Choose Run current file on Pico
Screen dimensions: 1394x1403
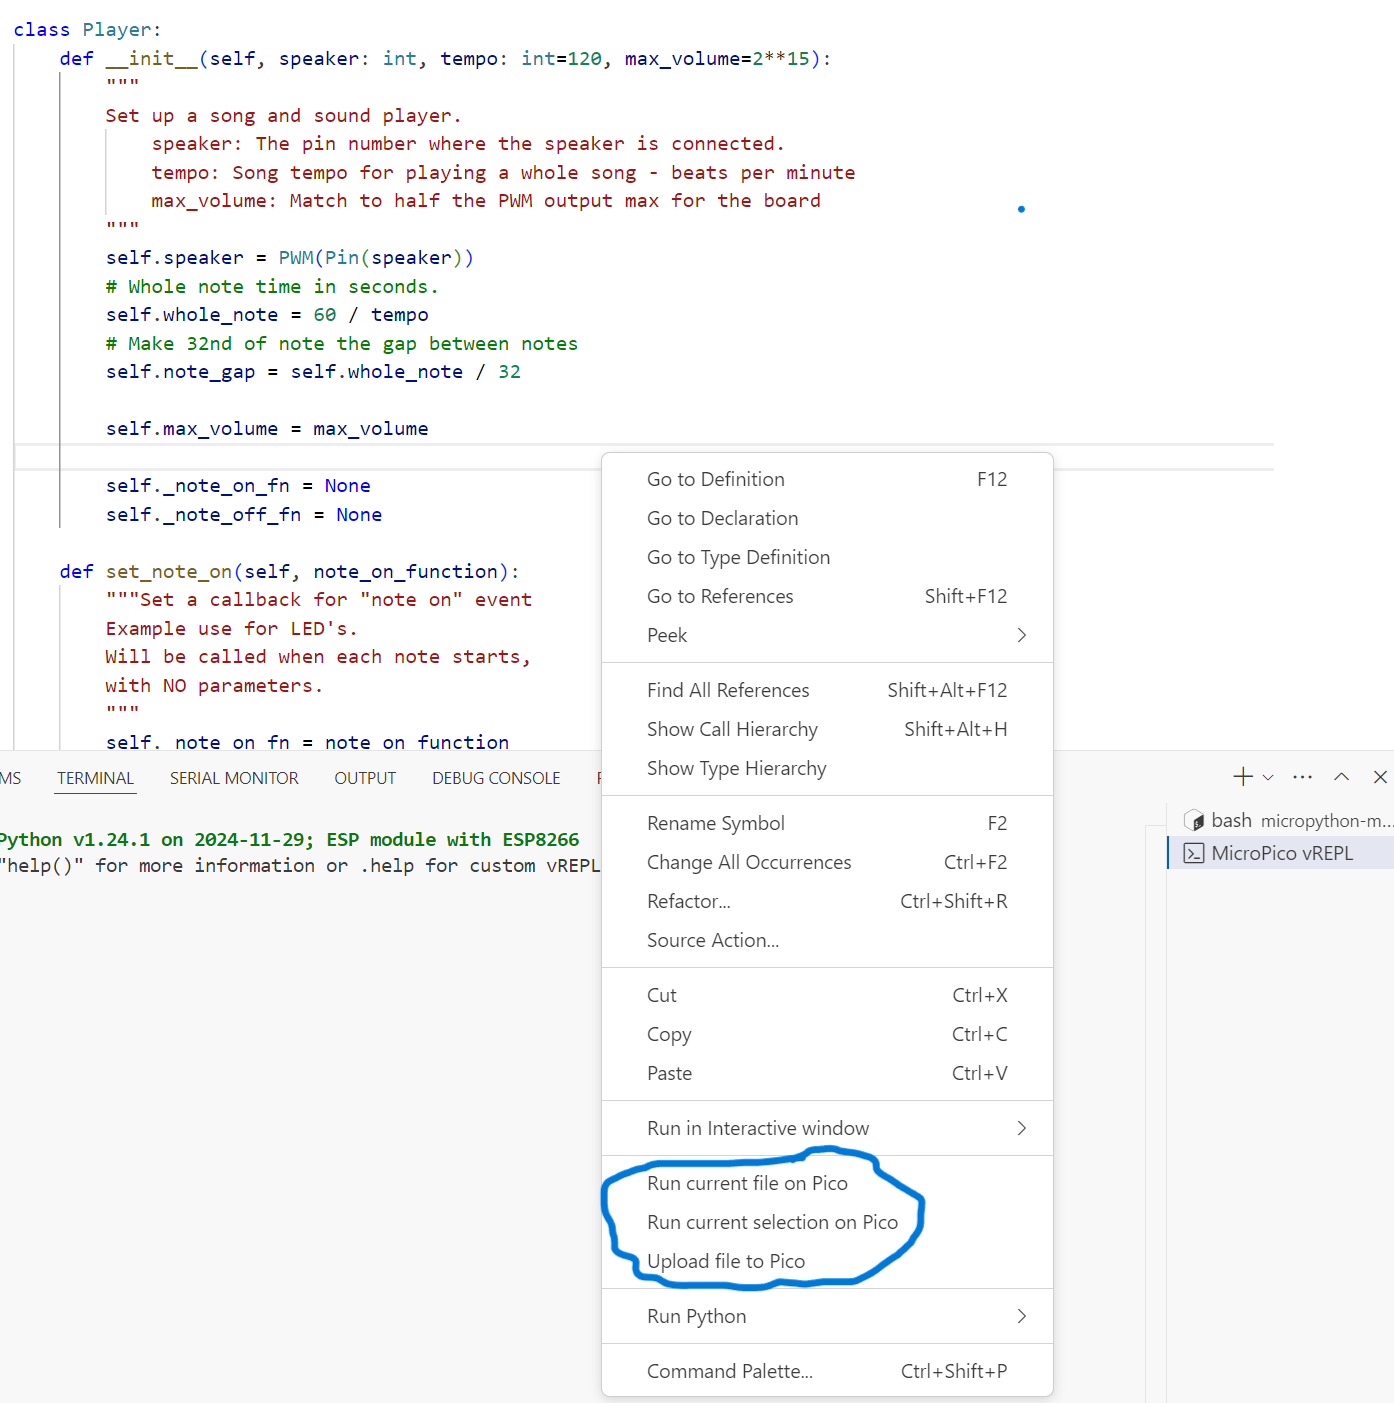(747, 1183)
